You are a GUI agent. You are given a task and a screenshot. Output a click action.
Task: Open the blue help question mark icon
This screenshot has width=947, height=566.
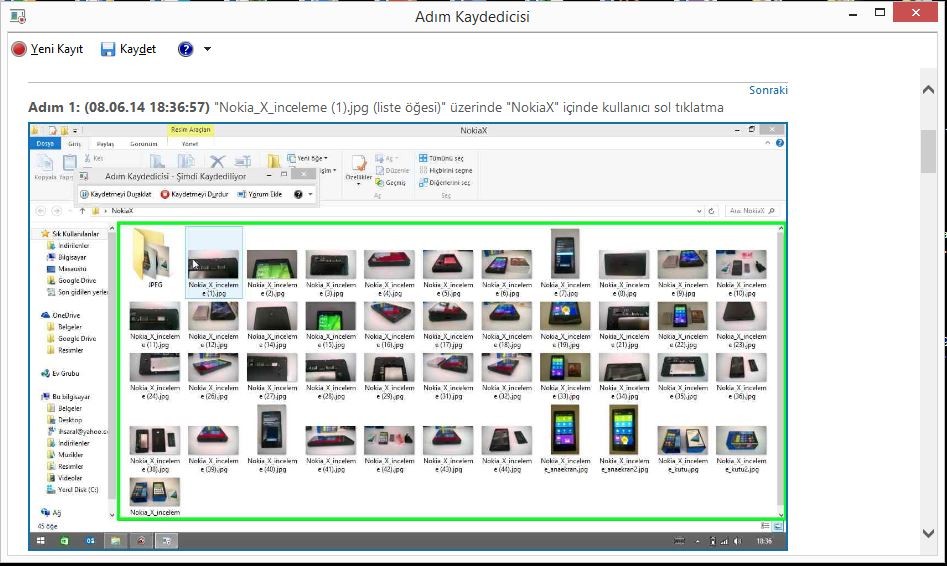pyautogui.click(x=185, y=49)
